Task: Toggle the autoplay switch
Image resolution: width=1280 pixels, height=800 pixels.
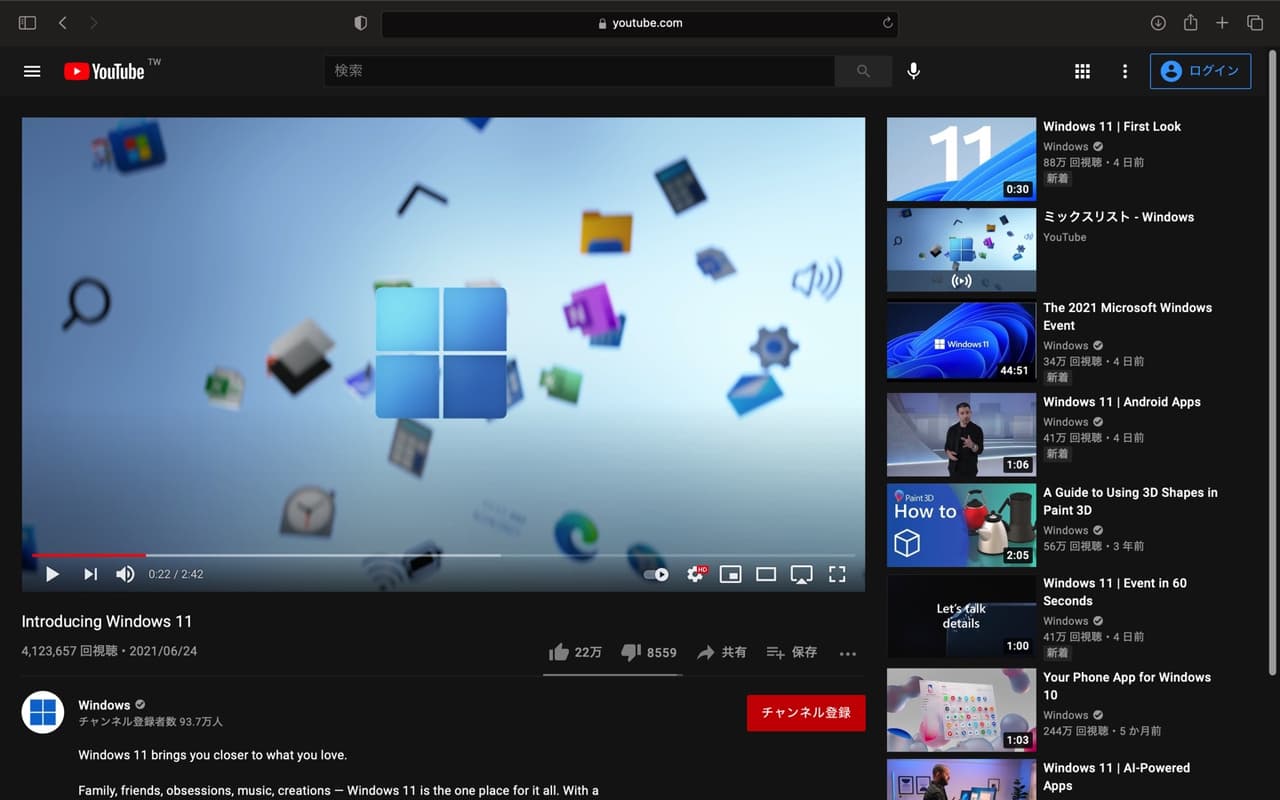Action: tap(656, 574)
